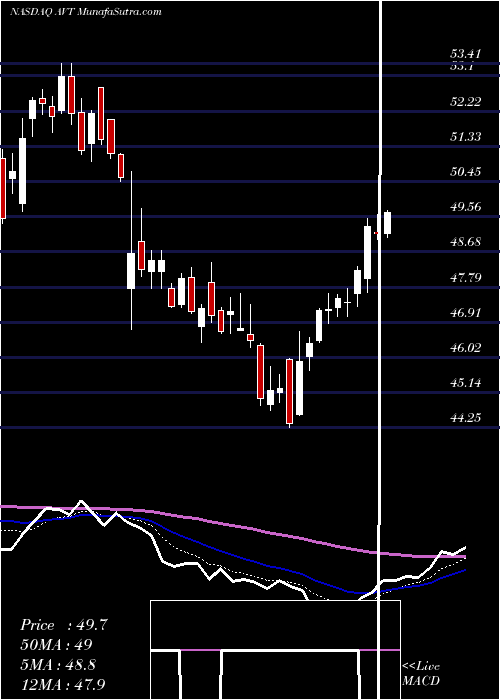This screenshot has width=500, height=700.
Task: Click the 12MA : 47.9 readout
Action: 62,684
